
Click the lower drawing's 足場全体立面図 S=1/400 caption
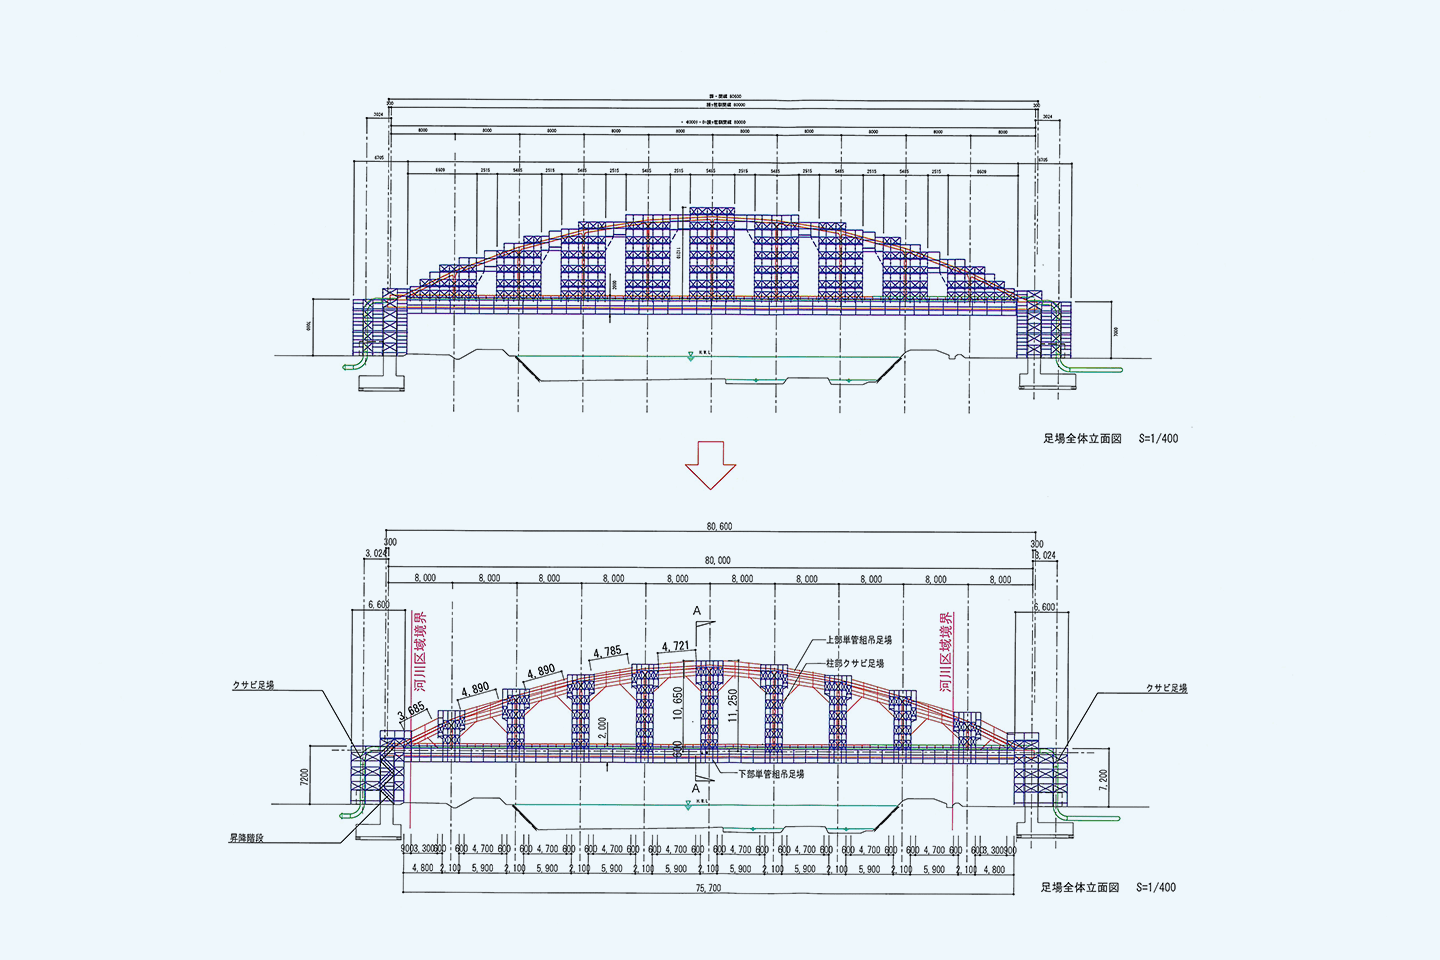(1108, 887)
